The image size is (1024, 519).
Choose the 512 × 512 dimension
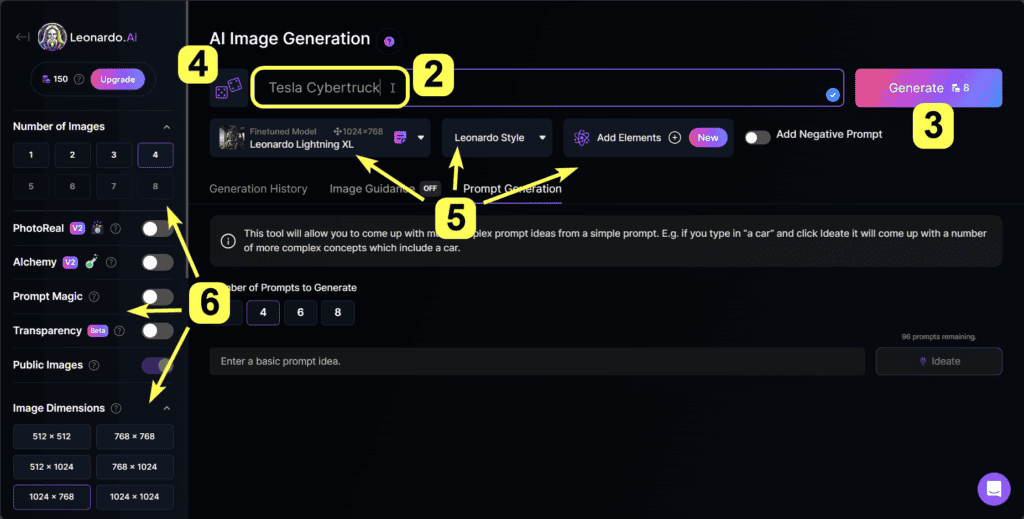[x=52, y=437]
